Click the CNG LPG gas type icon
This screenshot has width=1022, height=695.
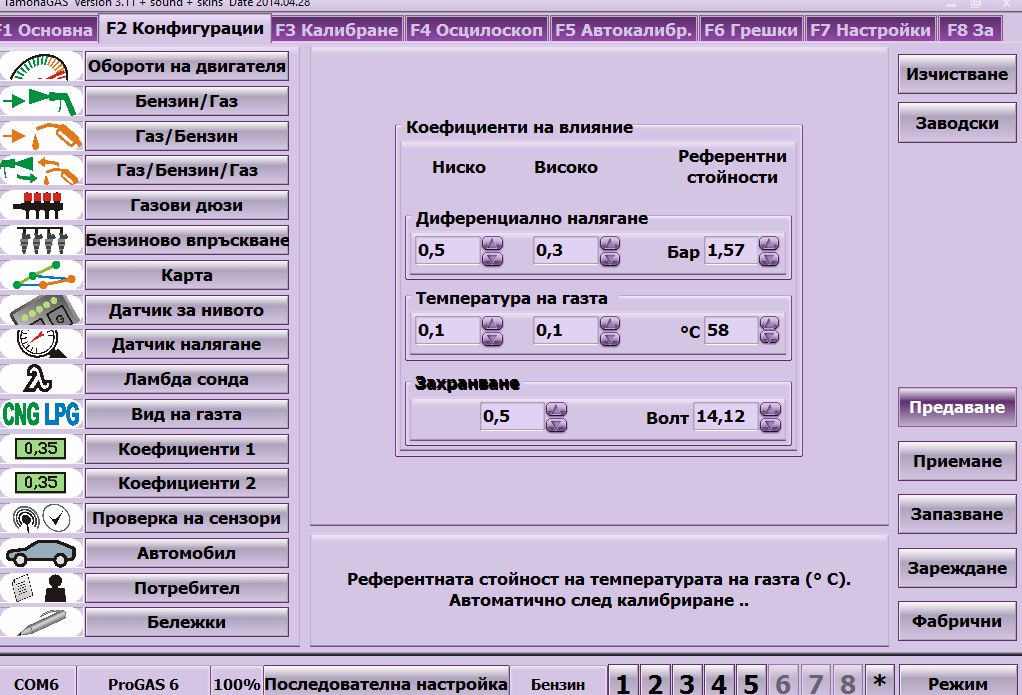(40, 414)
